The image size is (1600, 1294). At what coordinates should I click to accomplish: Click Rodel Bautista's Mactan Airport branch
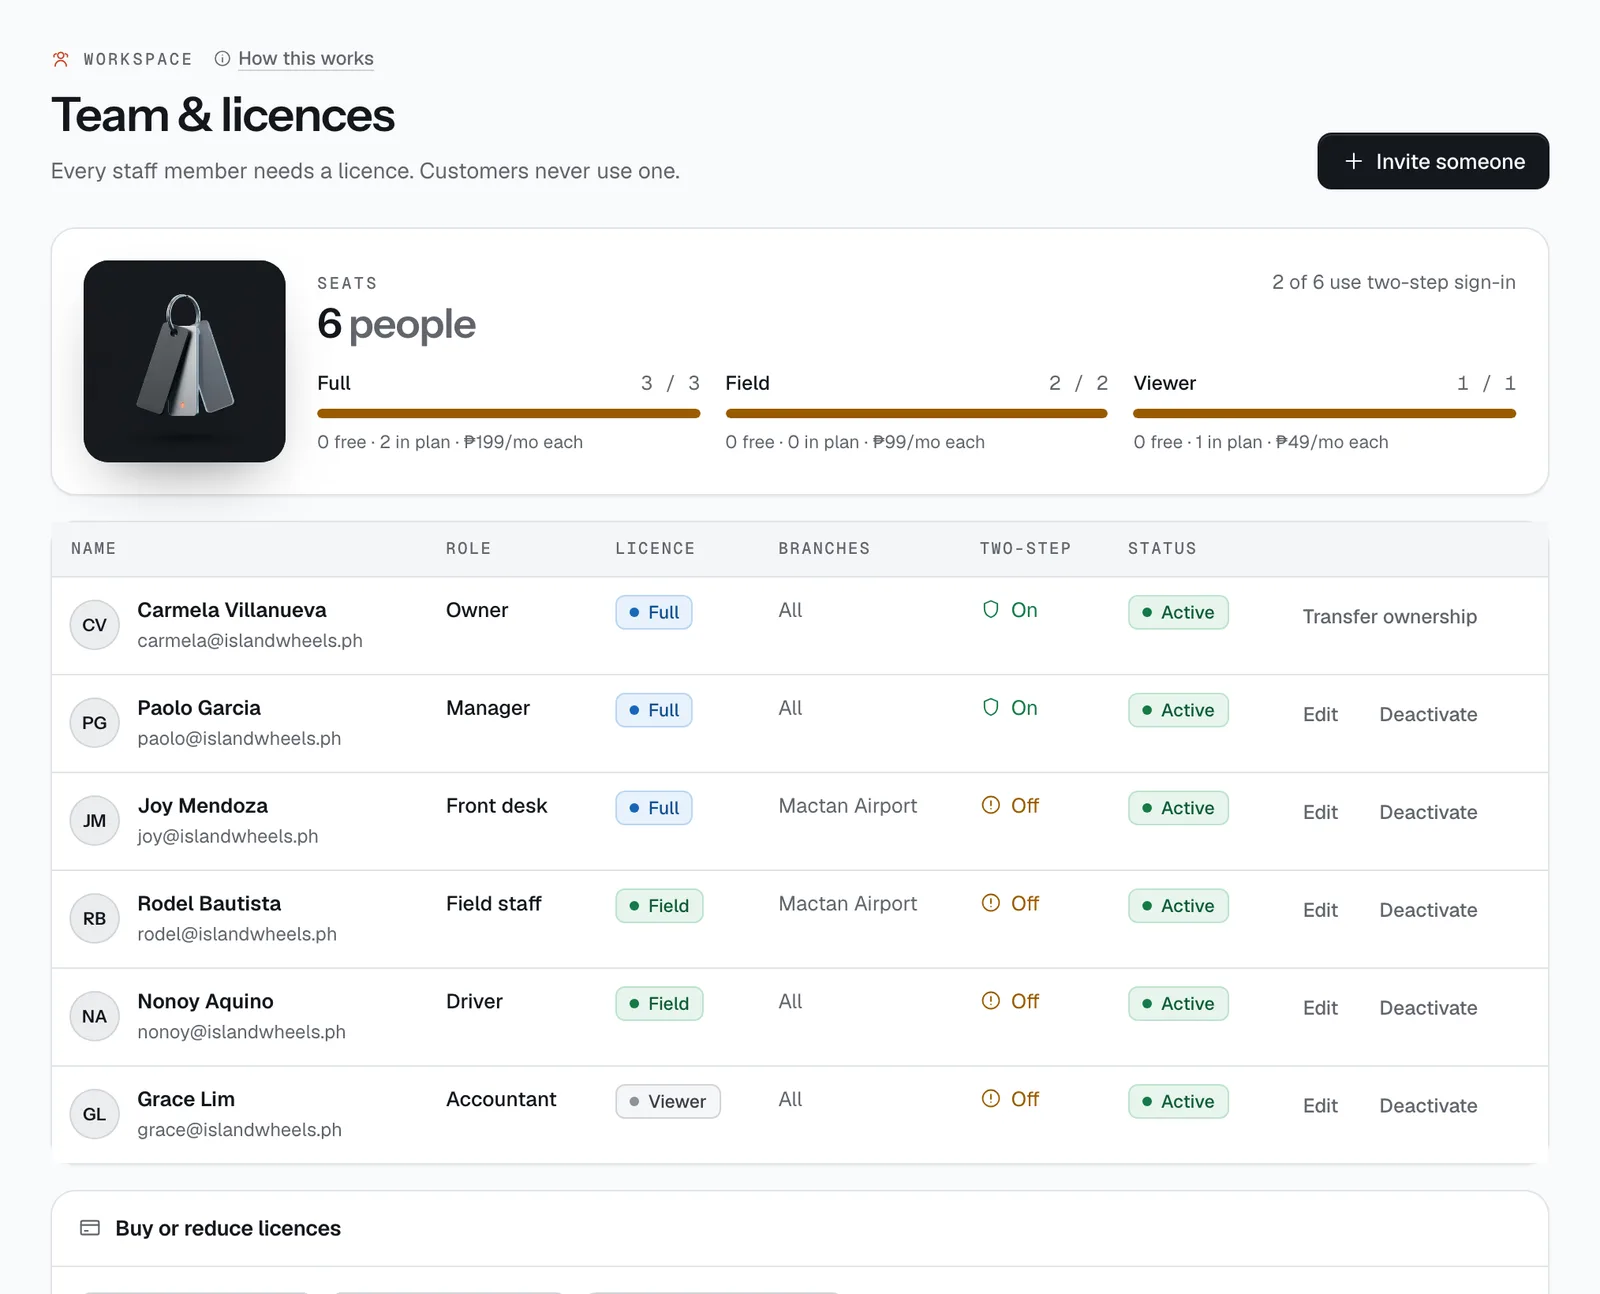click(848, 904)
